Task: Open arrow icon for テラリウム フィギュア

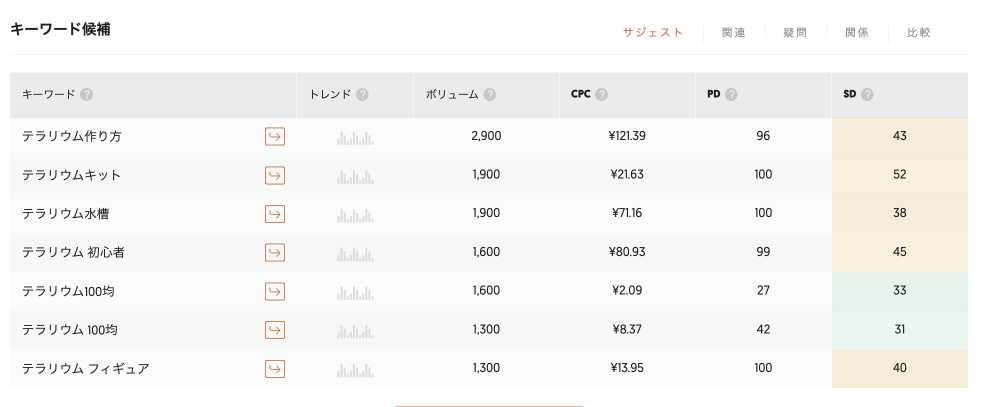Action: (x=274, y=369)
